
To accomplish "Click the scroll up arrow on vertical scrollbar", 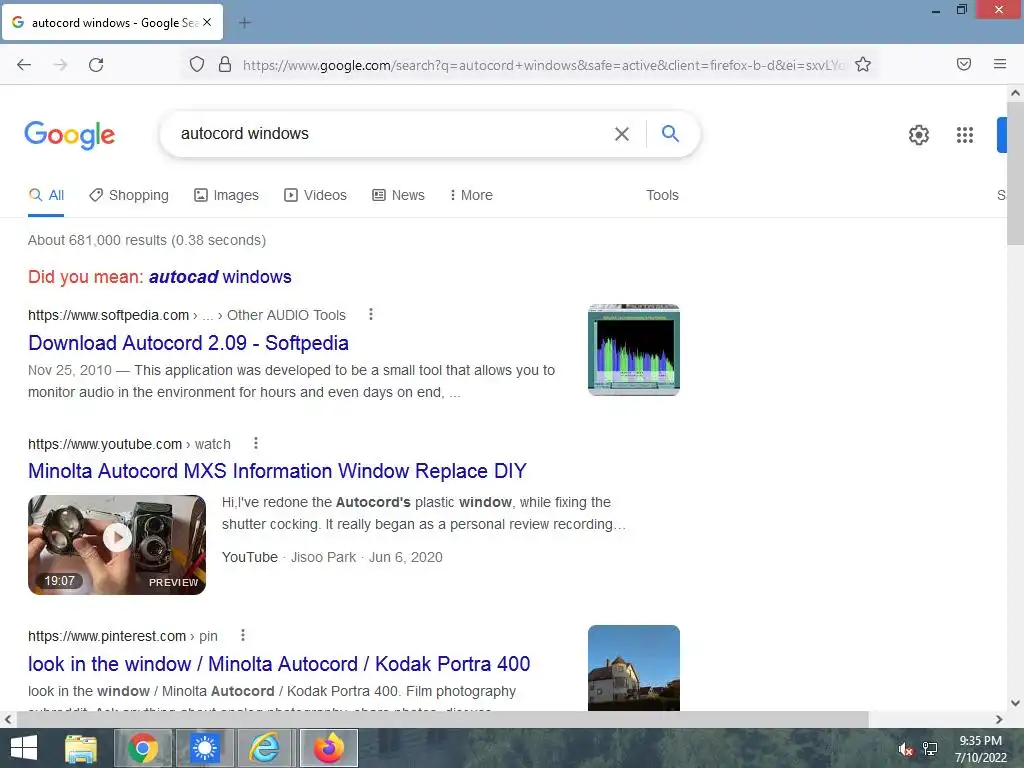I will (x=1015, y=93).
